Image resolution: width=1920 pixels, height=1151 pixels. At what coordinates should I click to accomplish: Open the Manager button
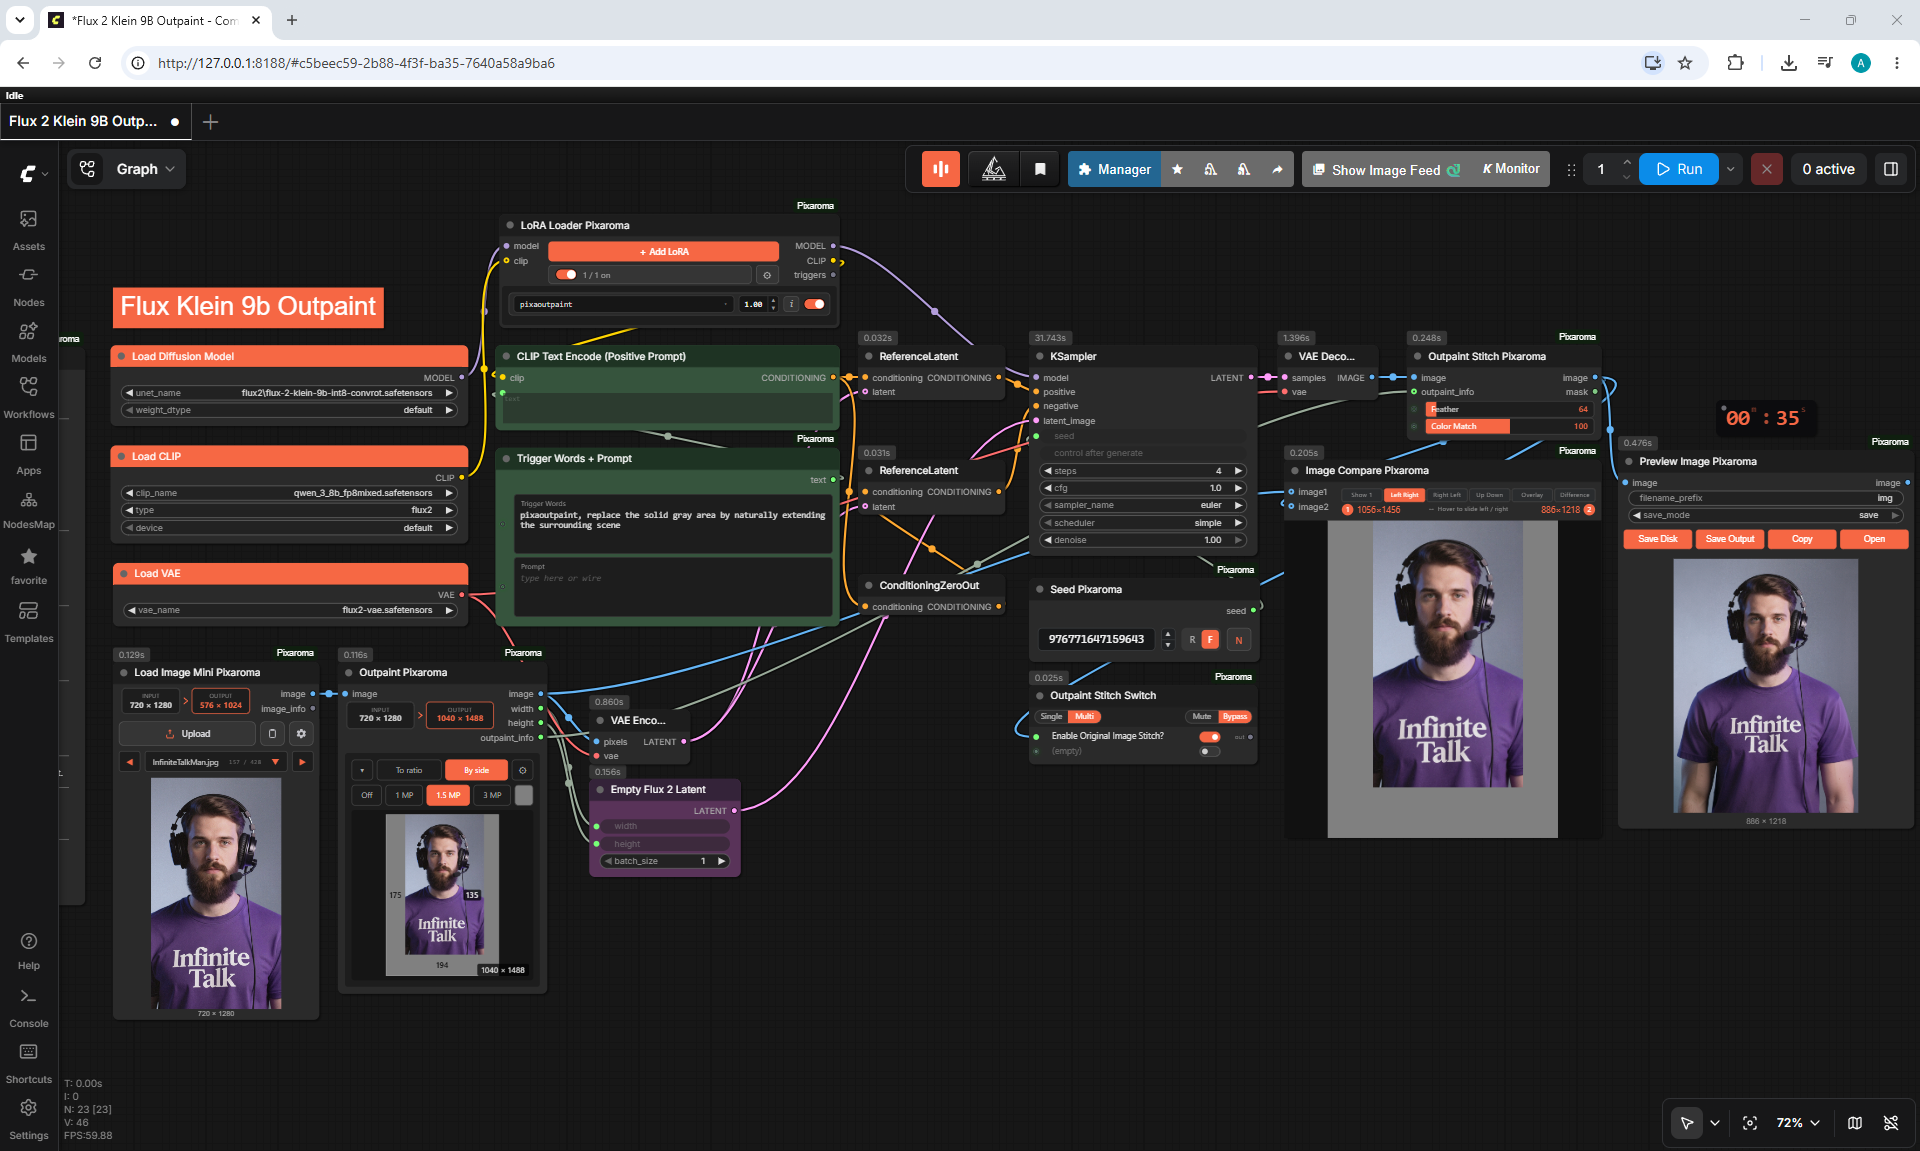pyautogui.click(x=1114, y=169)
